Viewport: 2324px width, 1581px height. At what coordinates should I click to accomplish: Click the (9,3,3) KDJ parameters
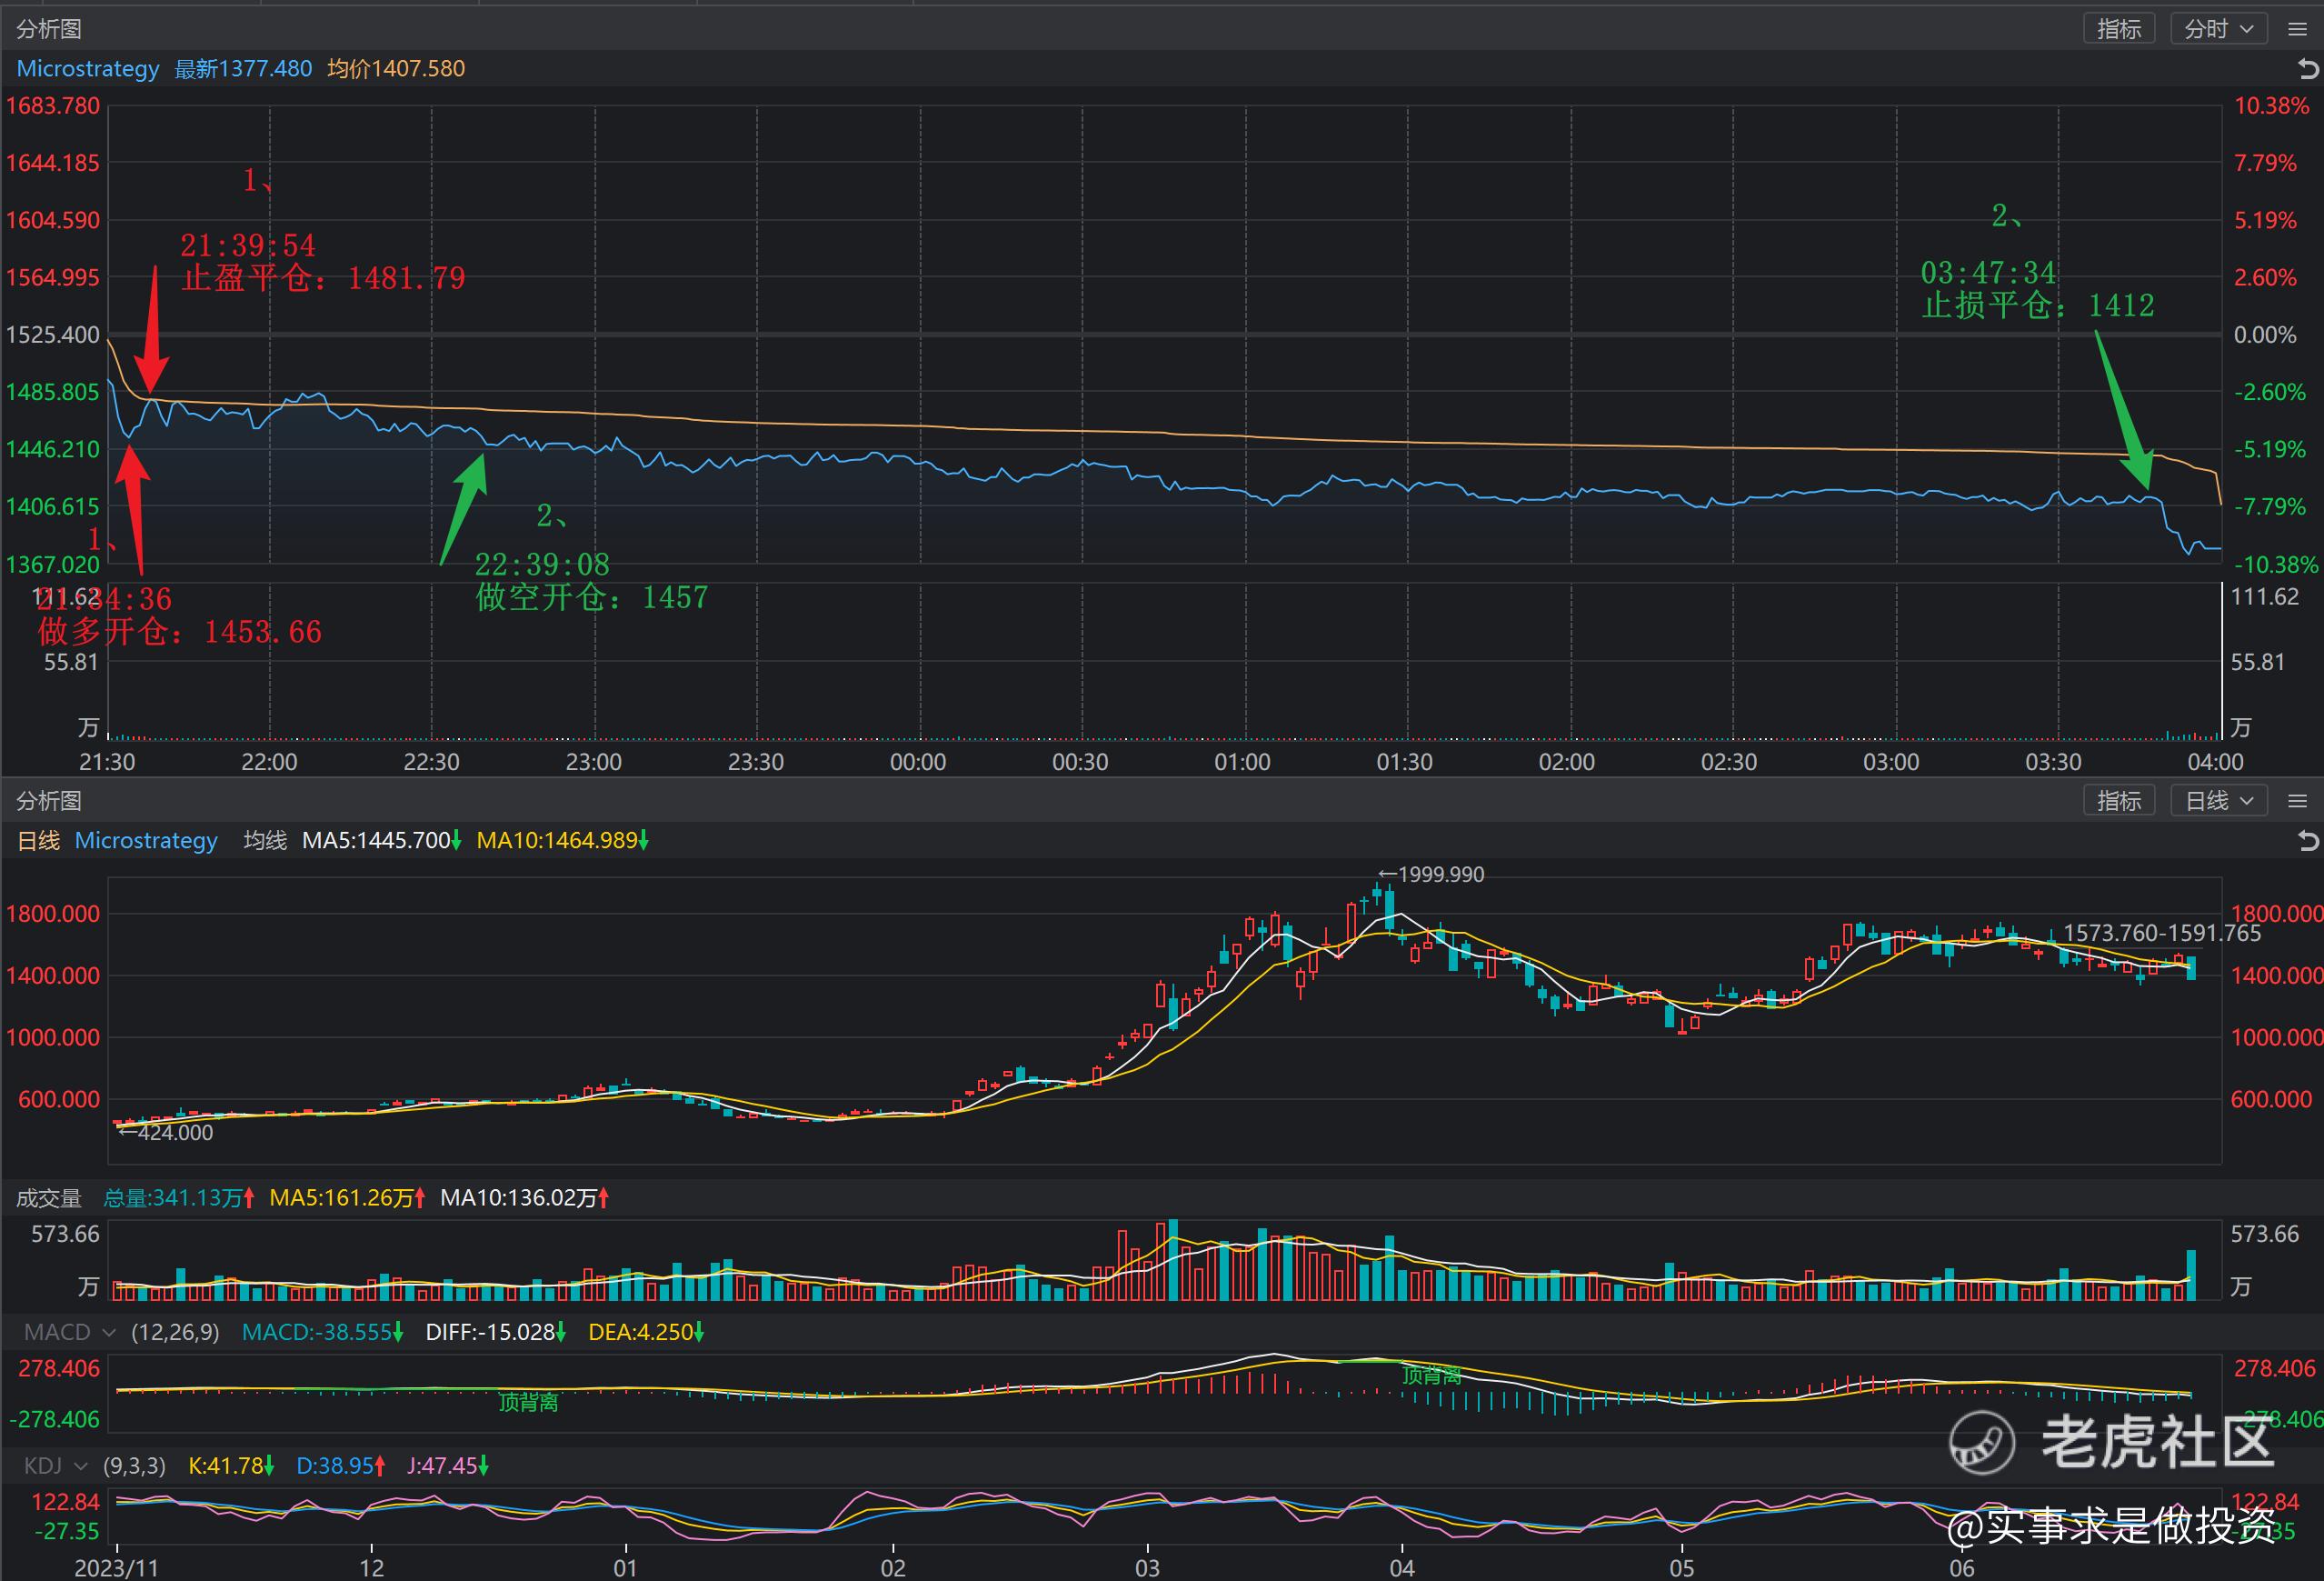pyautogui.click(x=134, y=1466)
